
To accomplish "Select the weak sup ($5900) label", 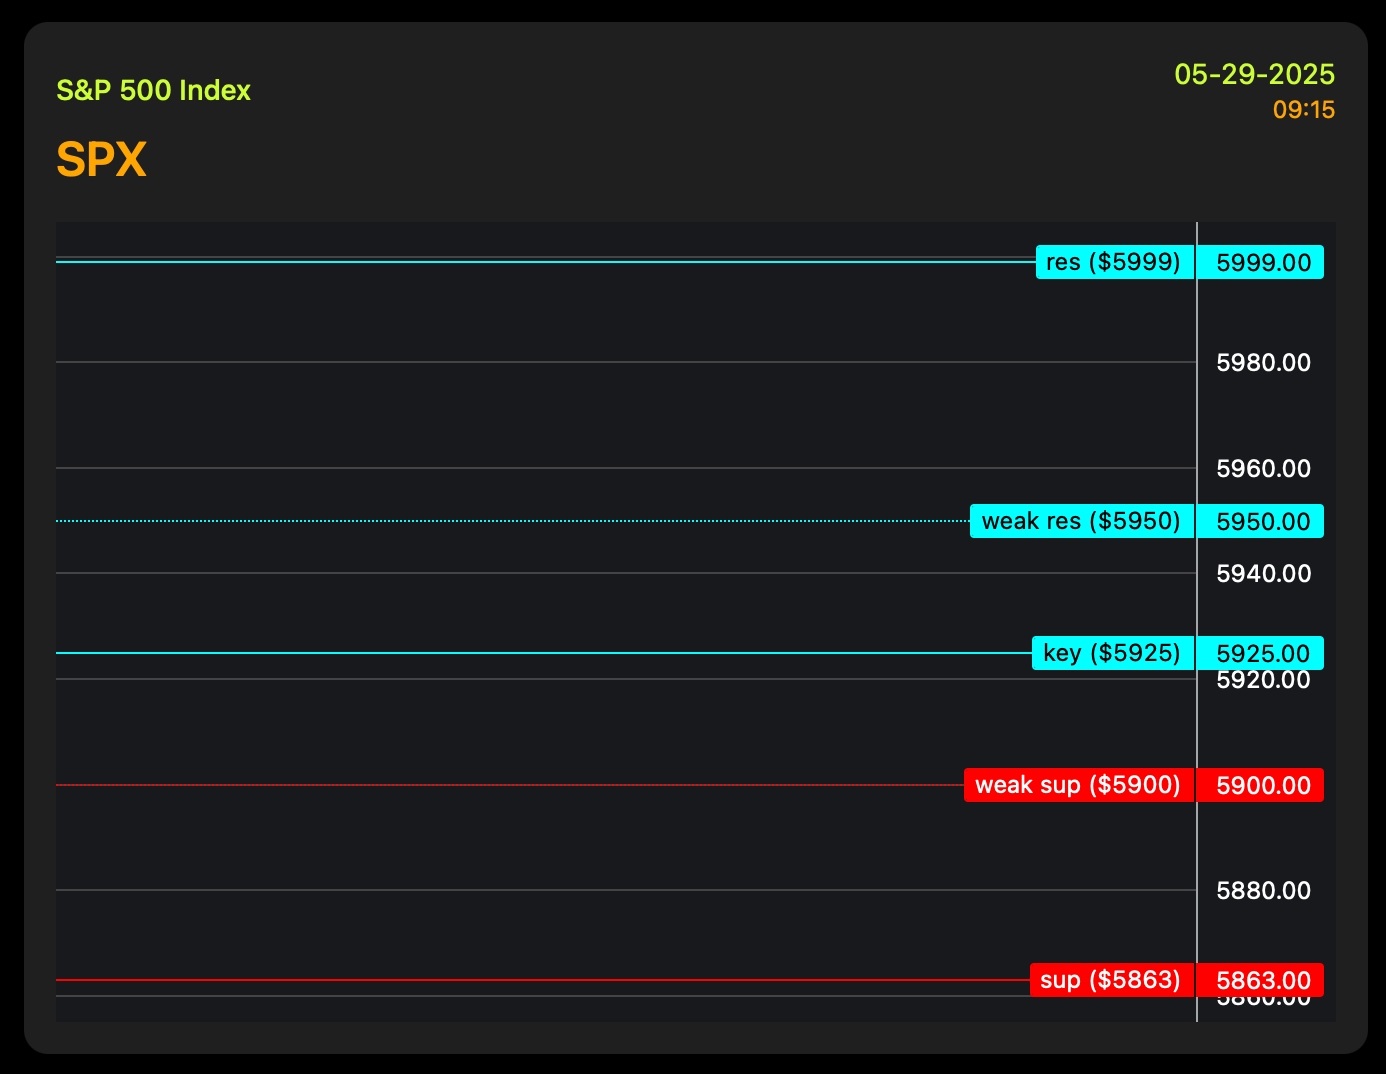I will pyautogui.click(x=1079, y=785).
